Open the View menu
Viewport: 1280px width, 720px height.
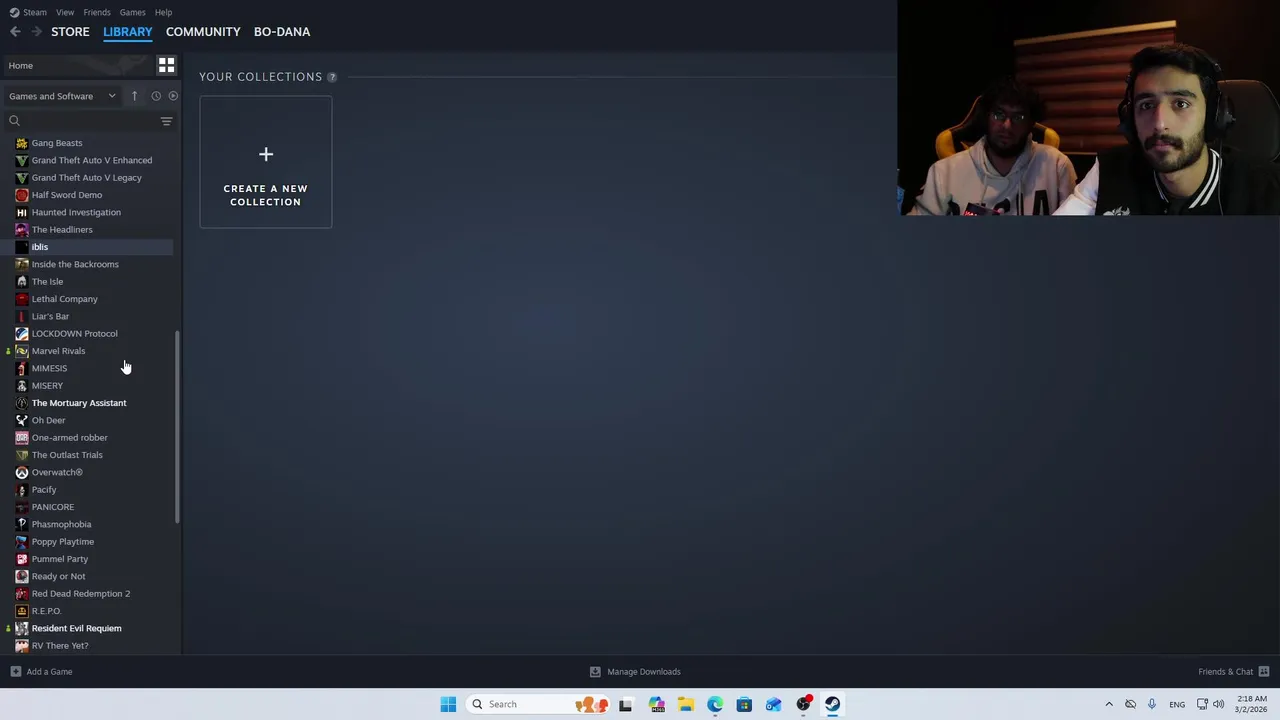[x=65, y=12]
